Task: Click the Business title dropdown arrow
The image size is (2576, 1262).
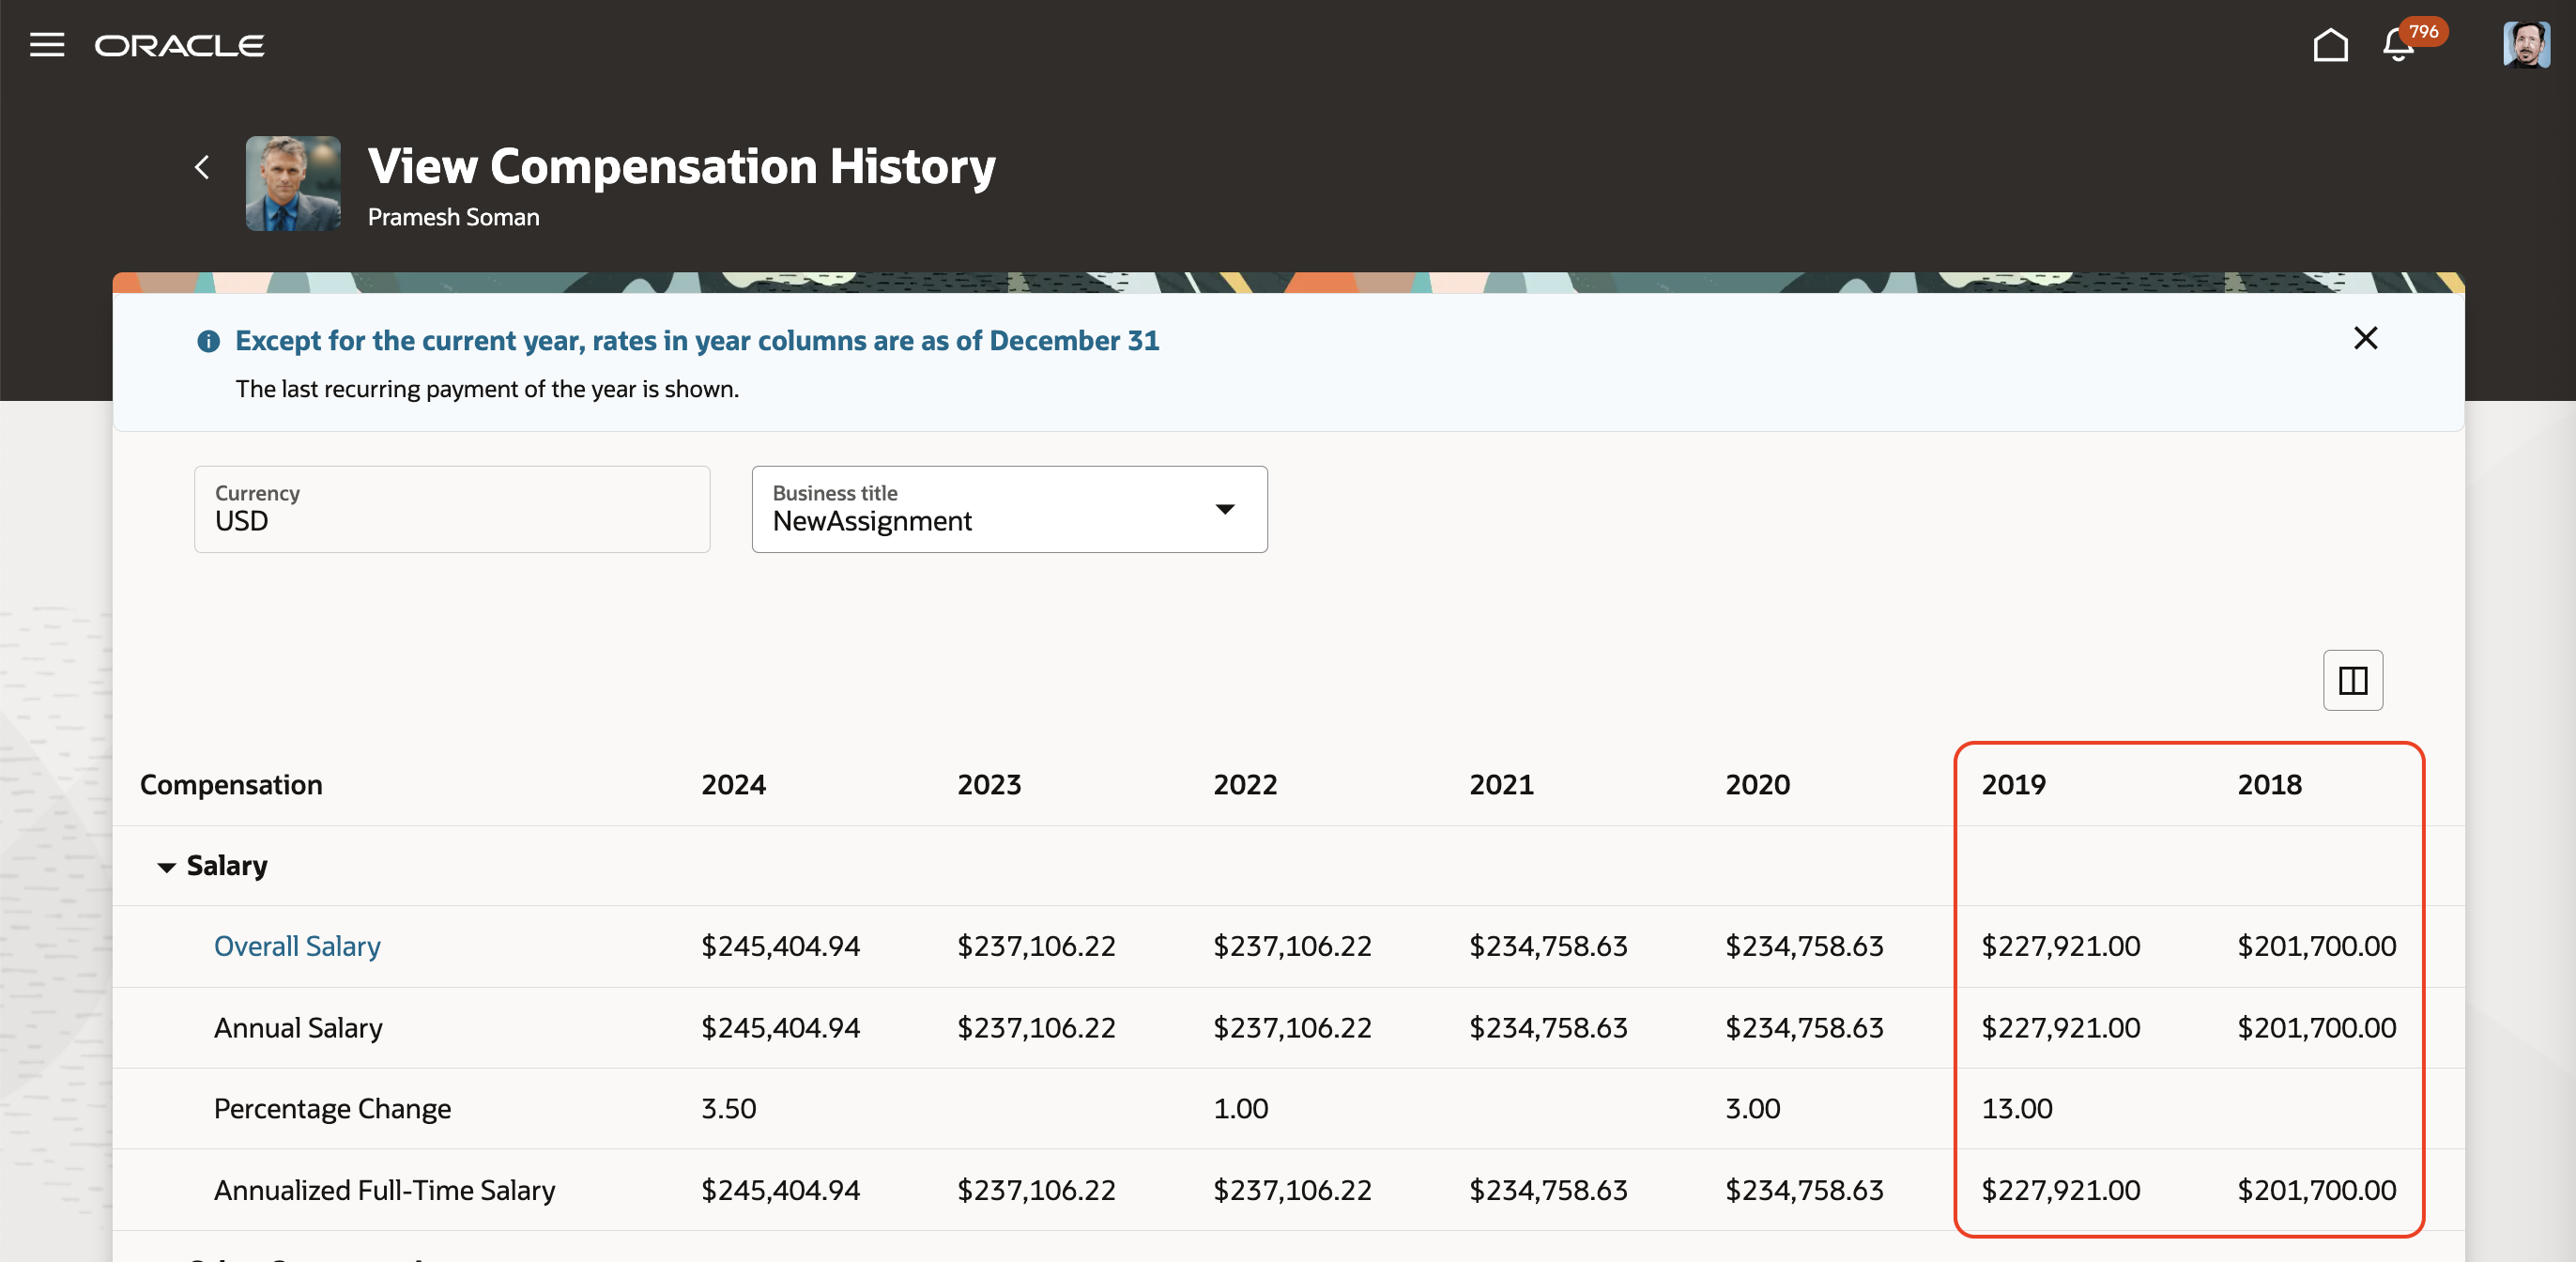Action: 1224,509
